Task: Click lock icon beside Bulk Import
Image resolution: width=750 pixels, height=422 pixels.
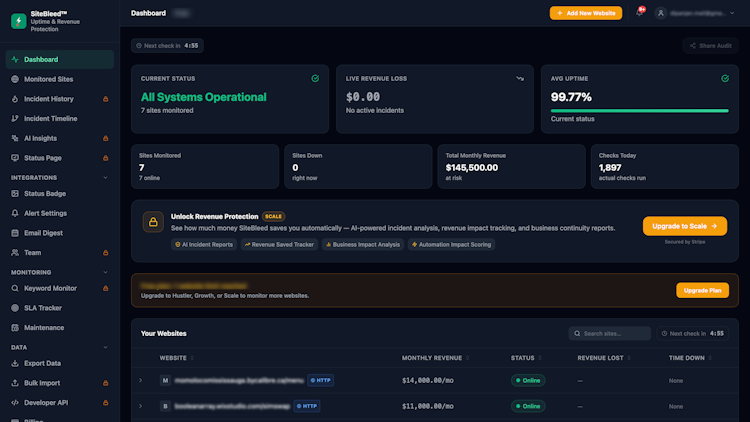Action: tap(106, 383)
